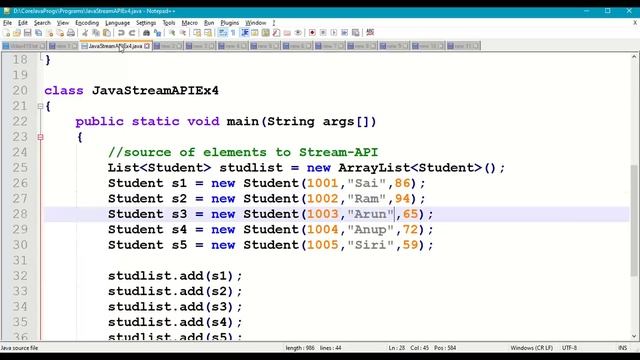Collapse main method fold marker line 23
Screen dimensions: 640x360
point(40,137)
